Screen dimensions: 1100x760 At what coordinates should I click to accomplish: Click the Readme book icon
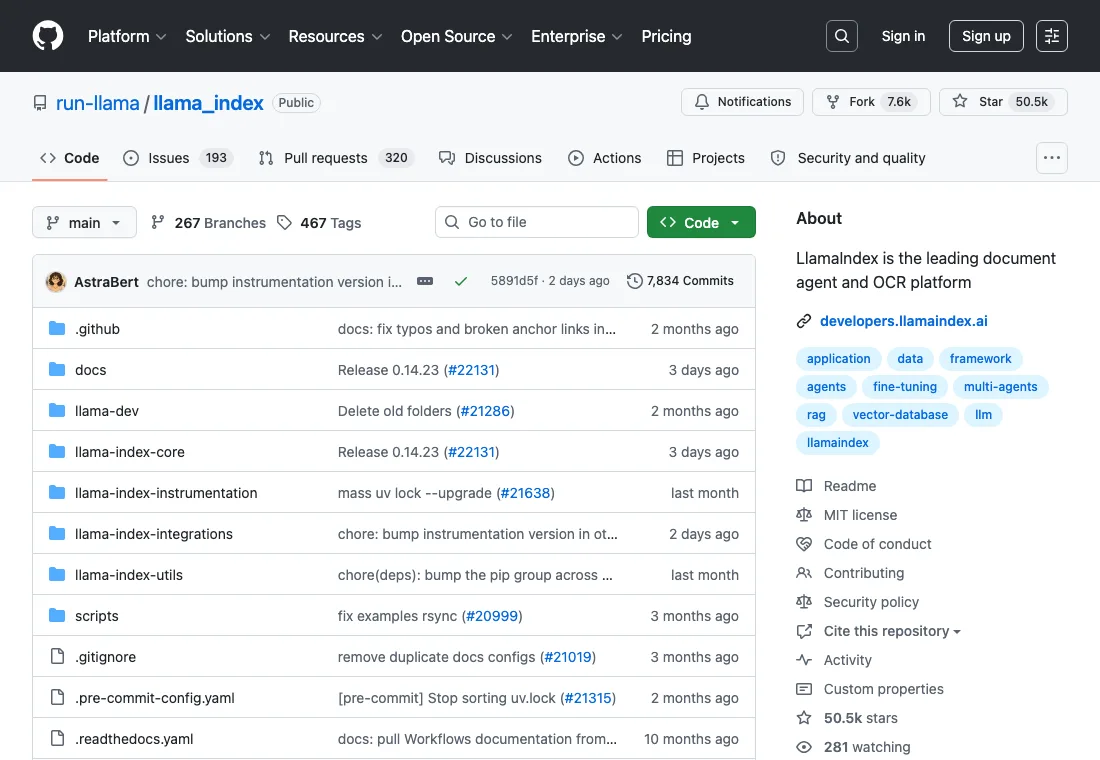pyautogui.click(x=804, y=486)
